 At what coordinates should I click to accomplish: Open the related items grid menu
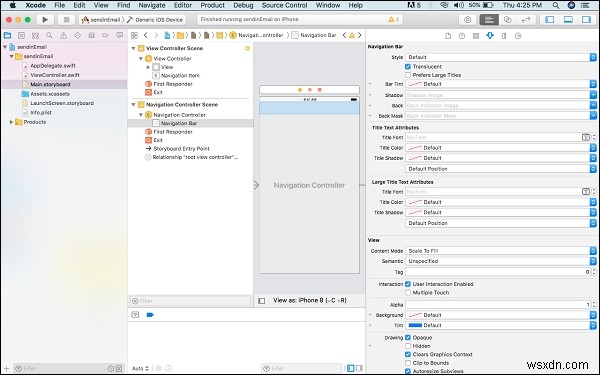(x=134, y=35)
